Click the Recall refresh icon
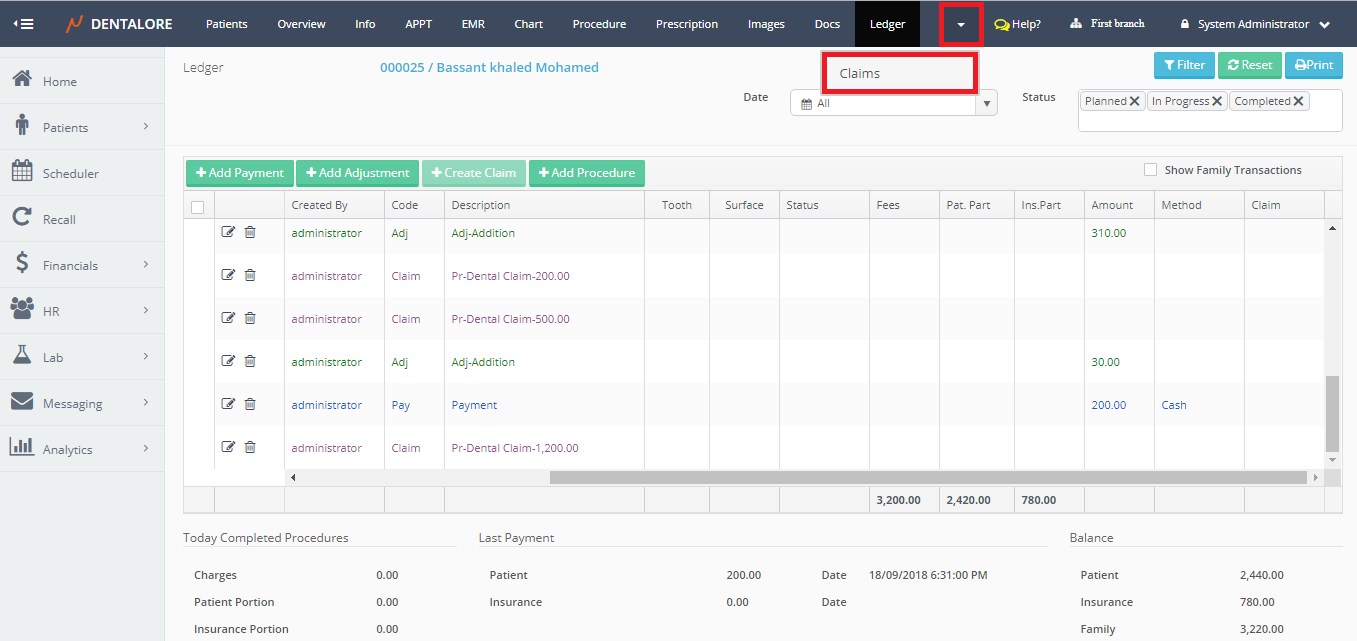 pyautogui.click(x=22, y=218)
